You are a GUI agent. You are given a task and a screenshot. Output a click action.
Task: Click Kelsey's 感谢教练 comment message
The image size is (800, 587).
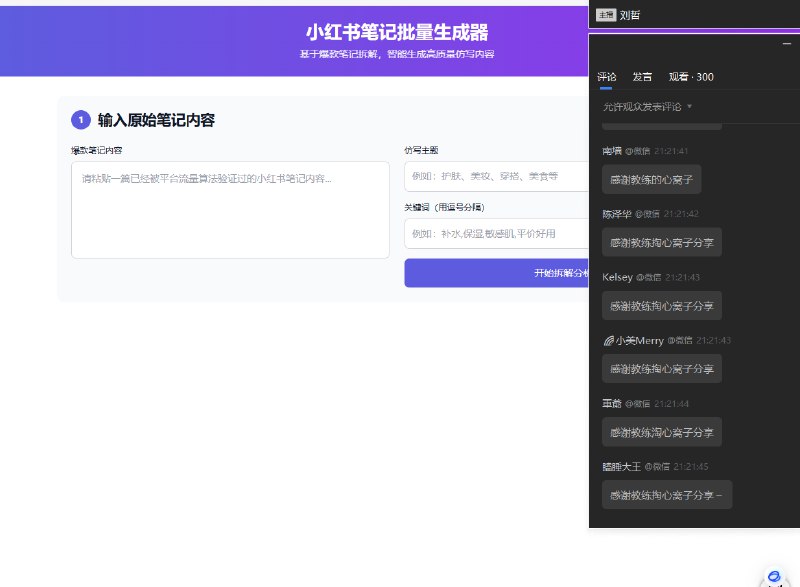(661, 304)
